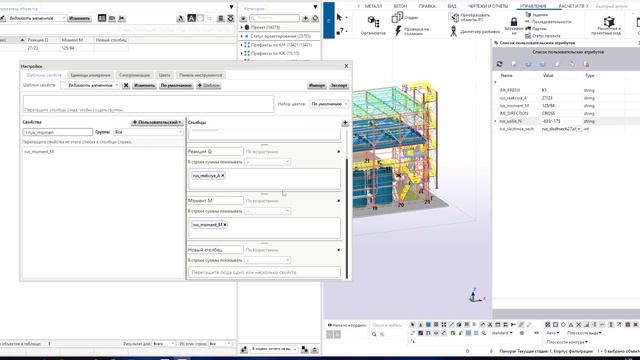Screen dimensions: 640x360
Task: Open sum row dropdown under Момент М
Action: click(x=267, y=211)
